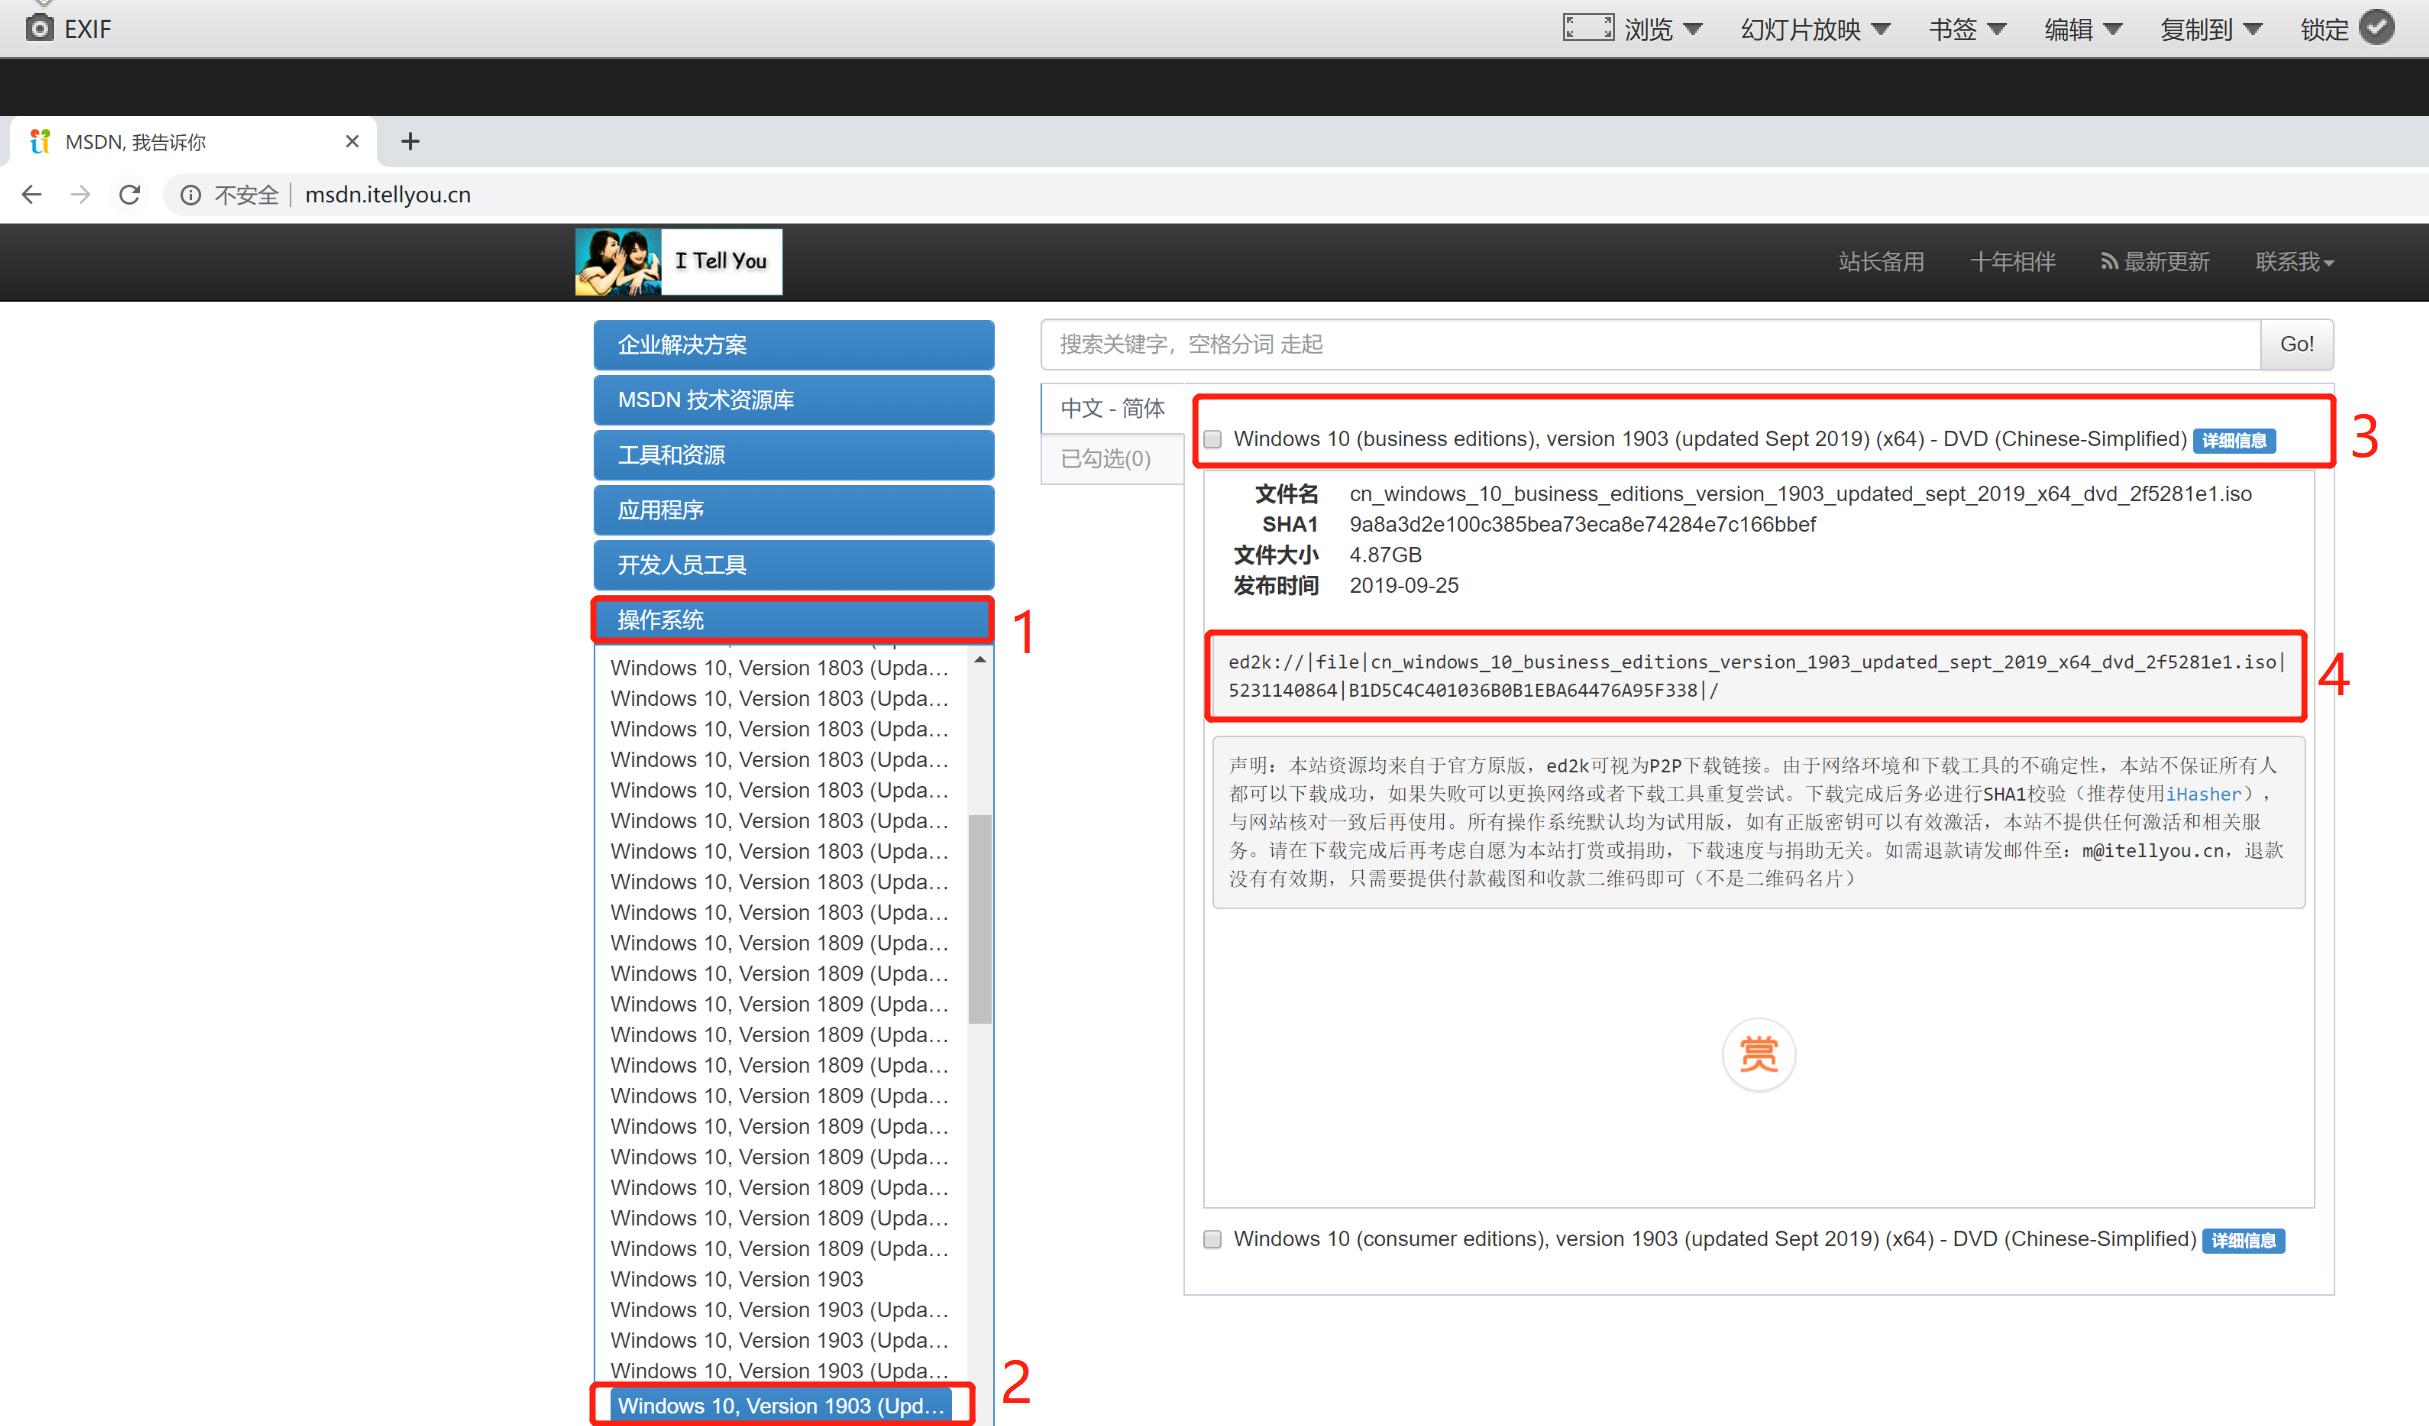Click the EXIF camera icon
This screenshot has width=2429, height=1426.
40,27
